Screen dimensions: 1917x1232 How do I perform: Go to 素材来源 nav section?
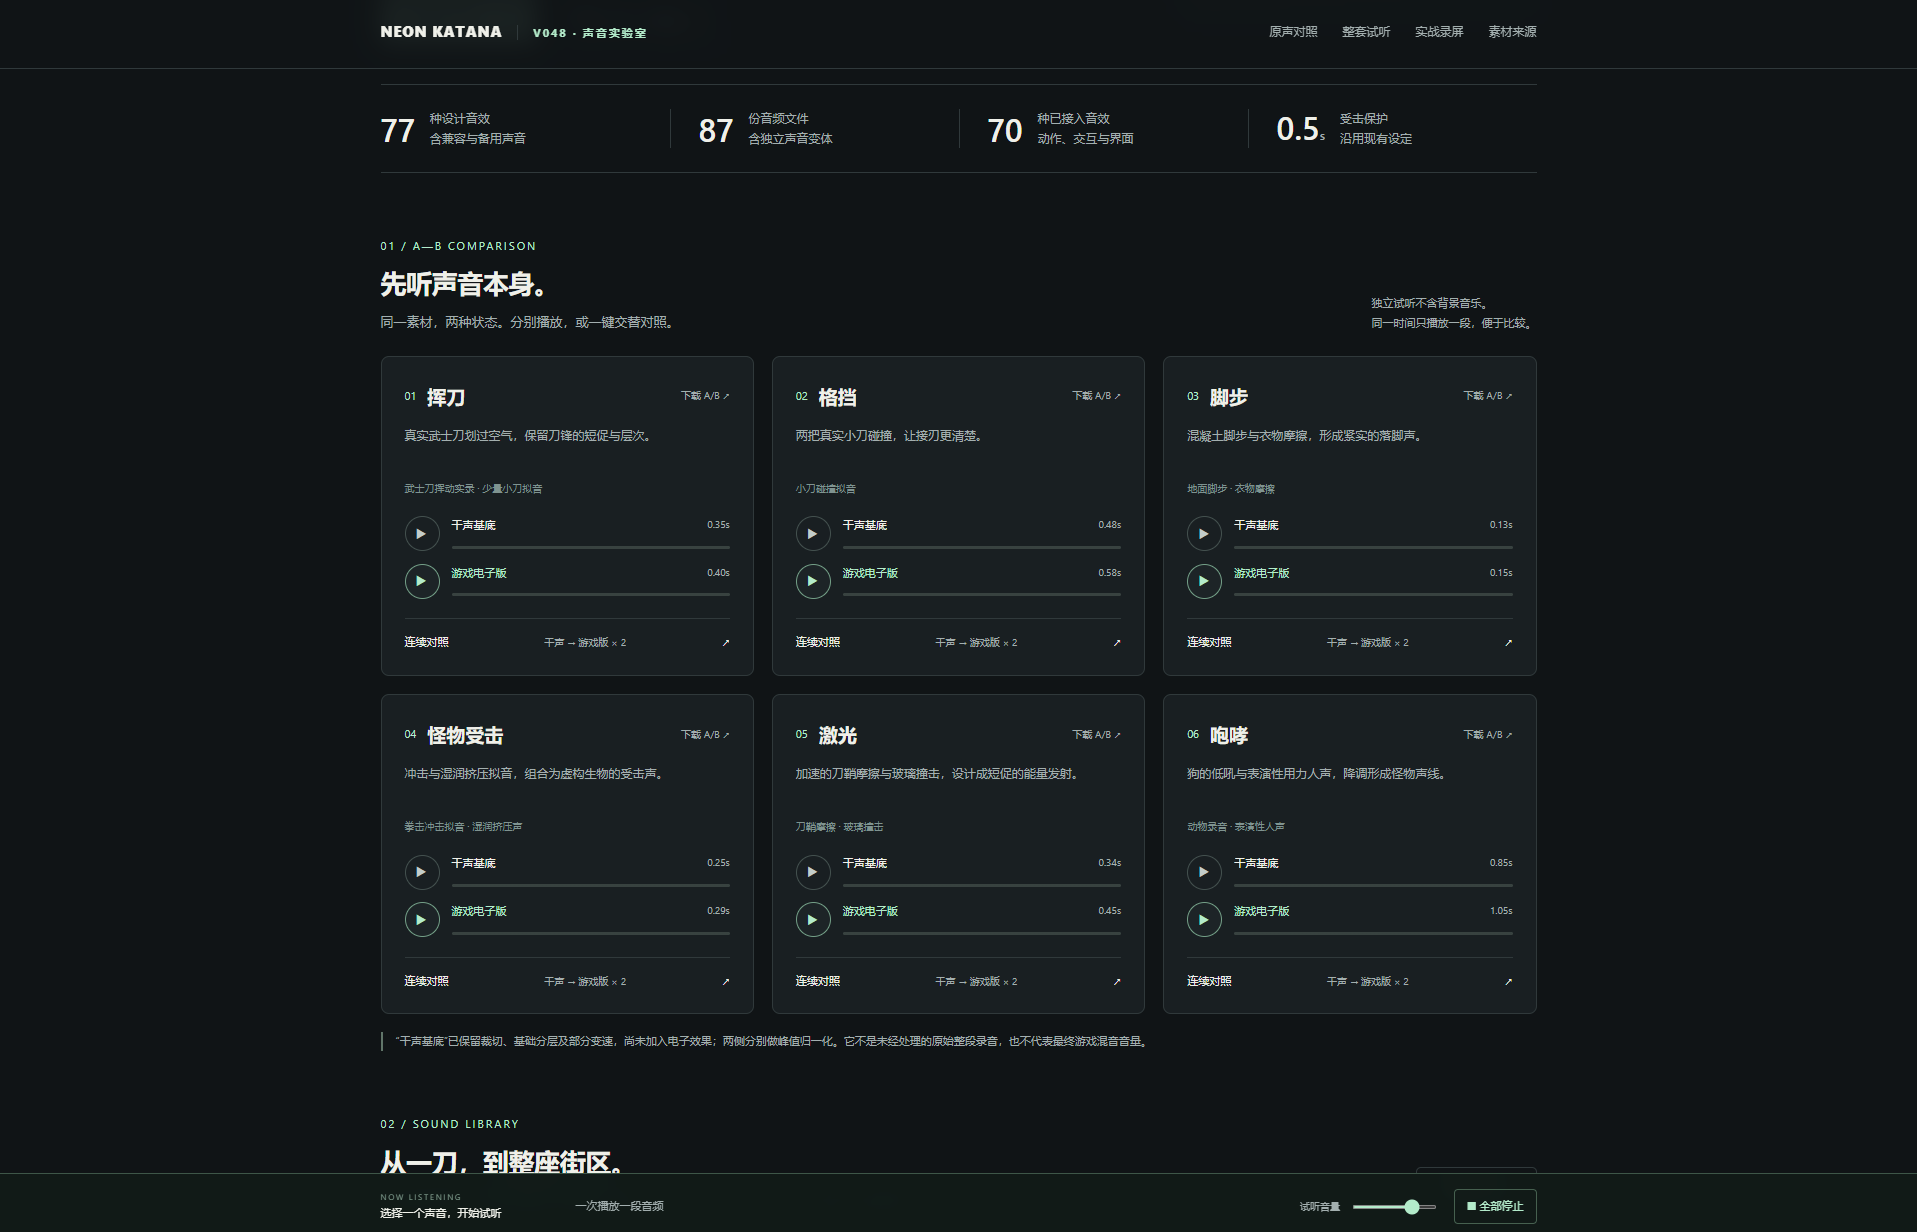pyautogui.click(x=1512, y=32)
